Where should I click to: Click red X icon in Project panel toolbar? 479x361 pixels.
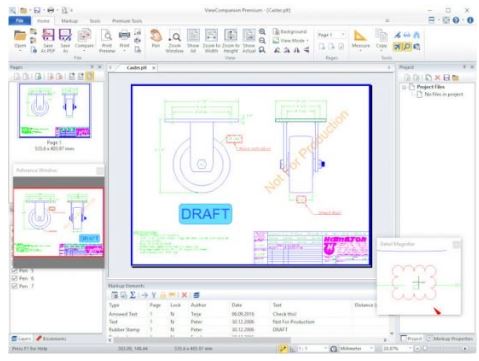pyautogui.click(x=438, y=77)
